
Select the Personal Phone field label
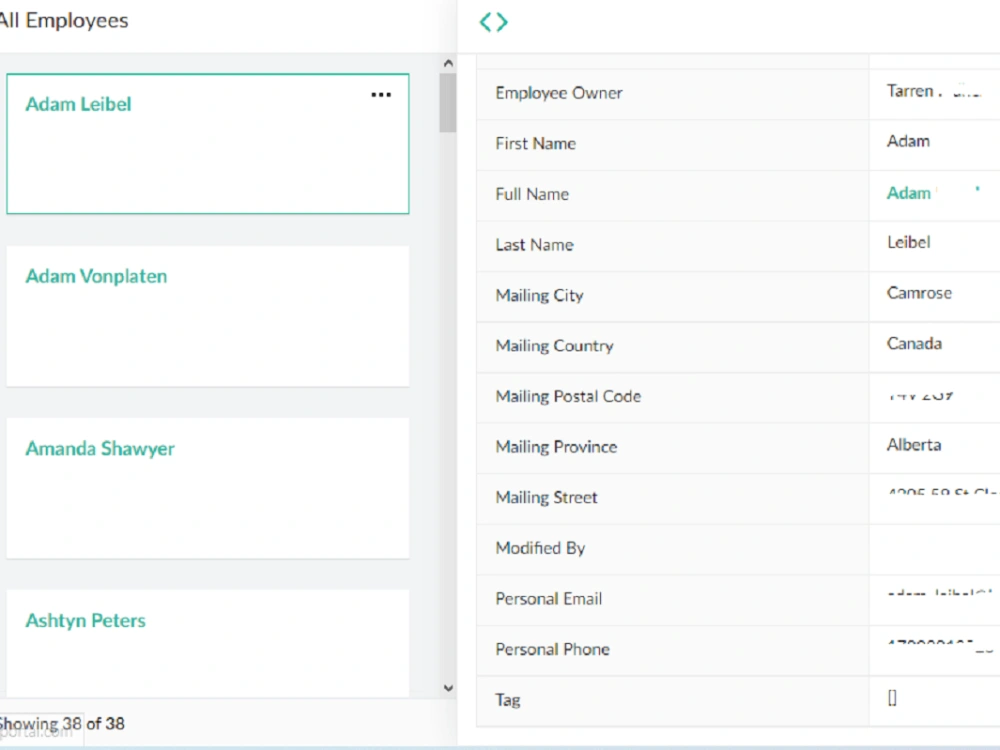(552, 649)
